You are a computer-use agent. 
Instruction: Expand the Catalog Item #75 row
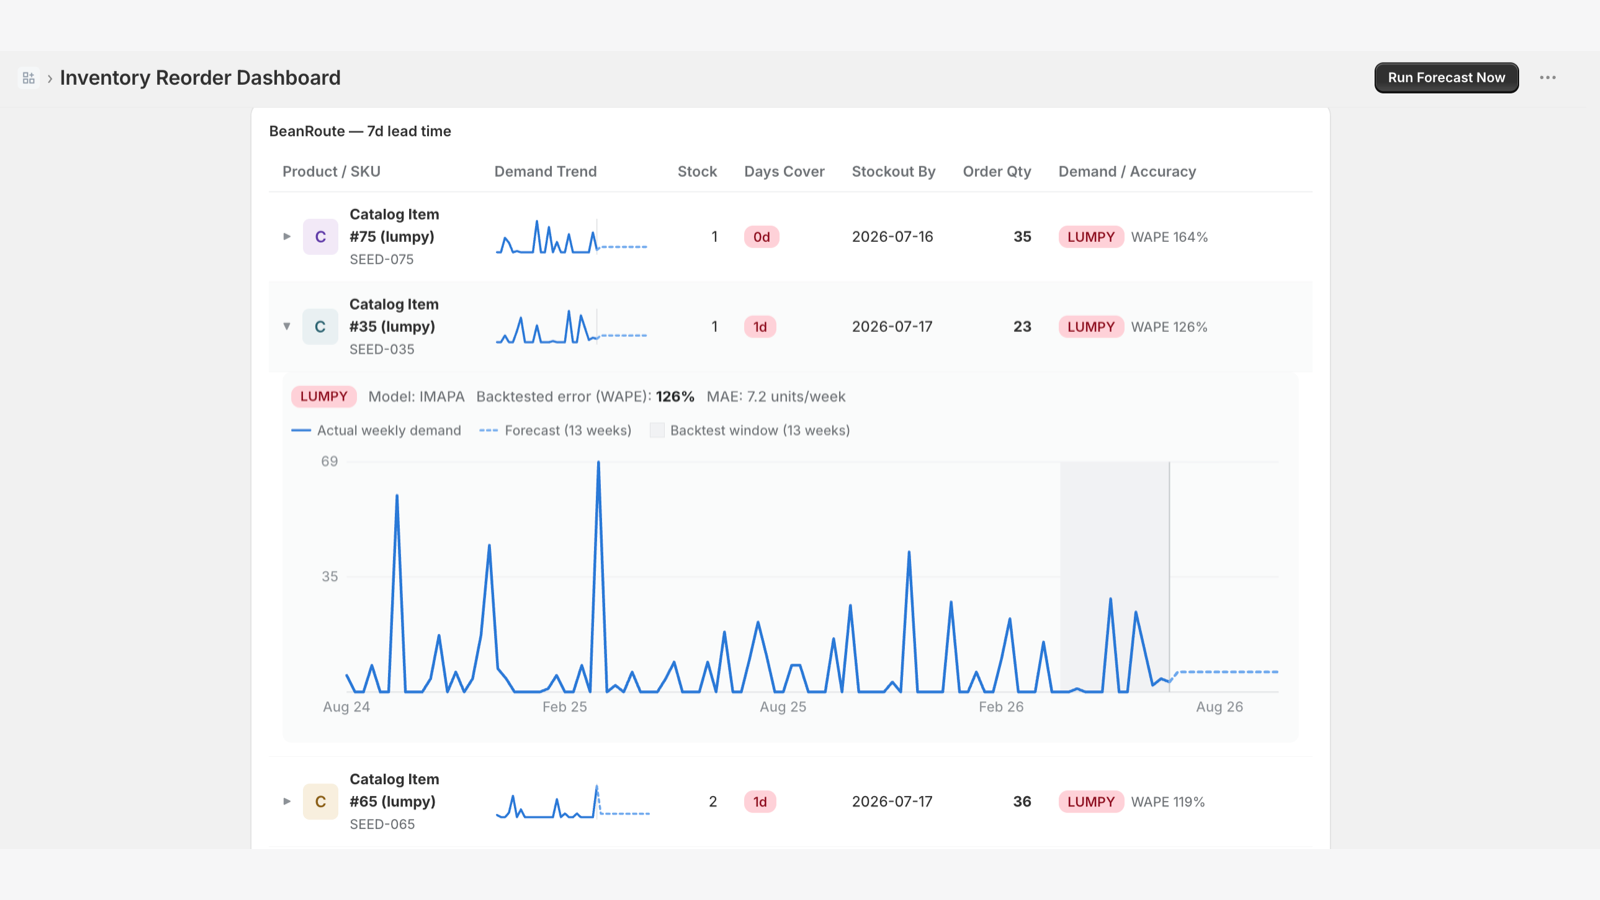(287, 237)
